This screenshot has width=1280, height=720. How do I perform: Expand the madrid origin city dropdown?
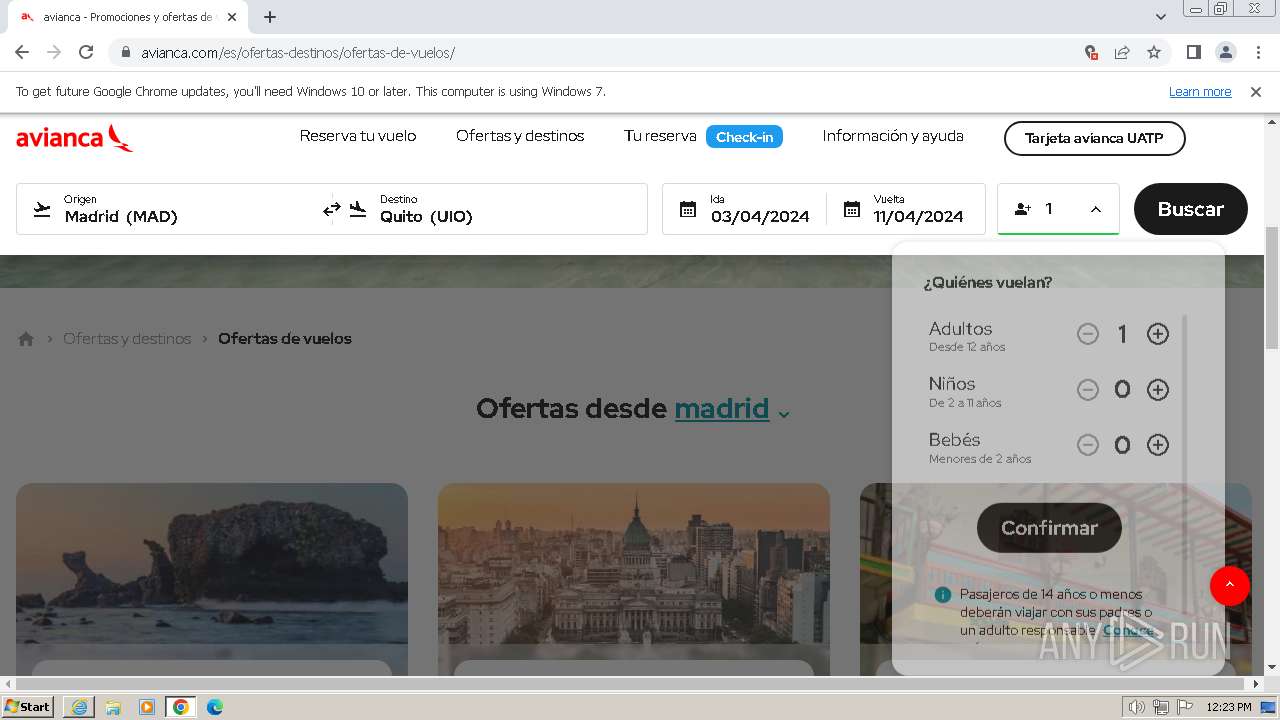click(784, 413)
